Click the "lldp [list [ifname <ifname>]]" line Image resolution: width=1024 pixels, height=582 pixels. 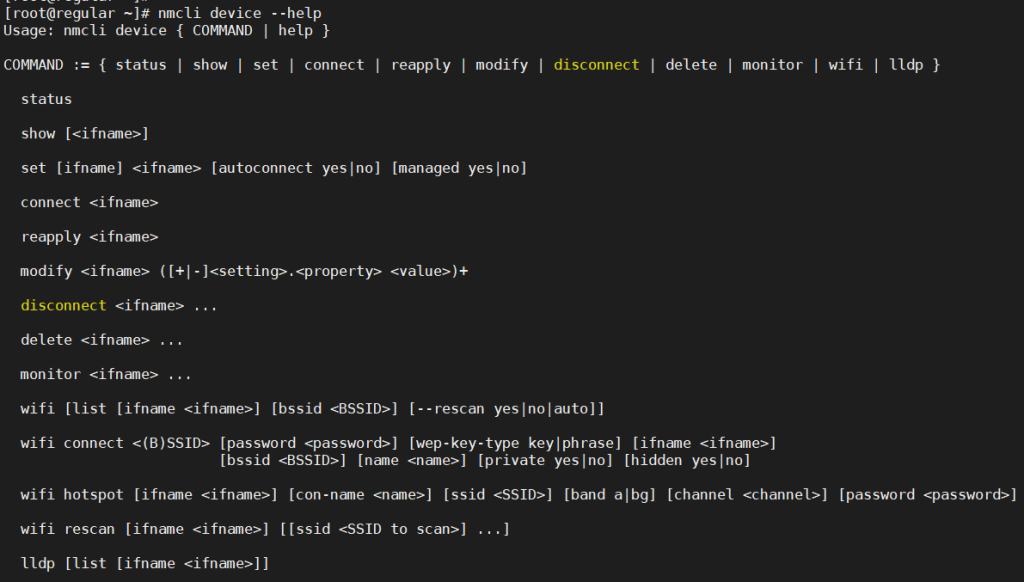(145, 564)
